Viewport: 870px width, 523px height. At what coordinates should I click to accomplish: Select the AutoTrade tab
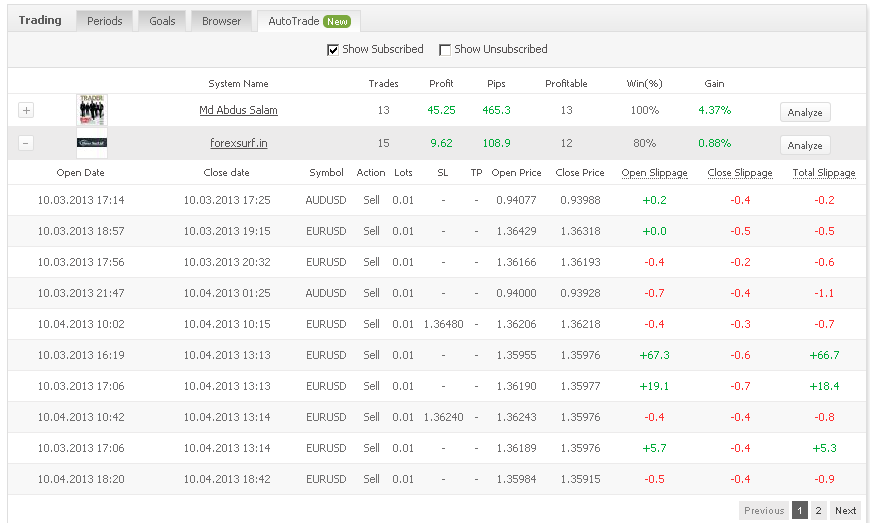click(309, 21)
